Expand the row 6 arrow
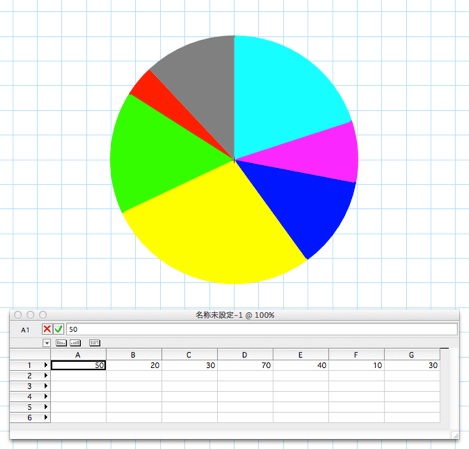This screenshot has height=449, width=469. pos(46,417)
